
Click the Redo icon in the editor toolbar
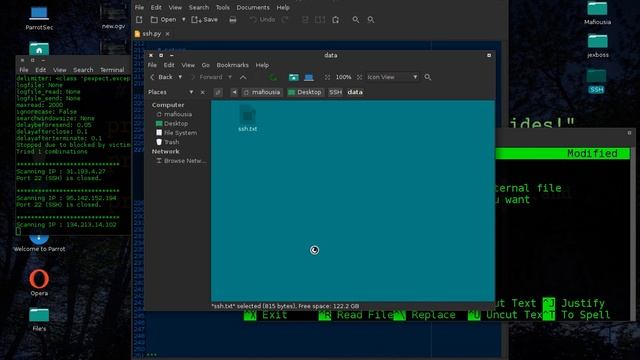coord(285,20)
